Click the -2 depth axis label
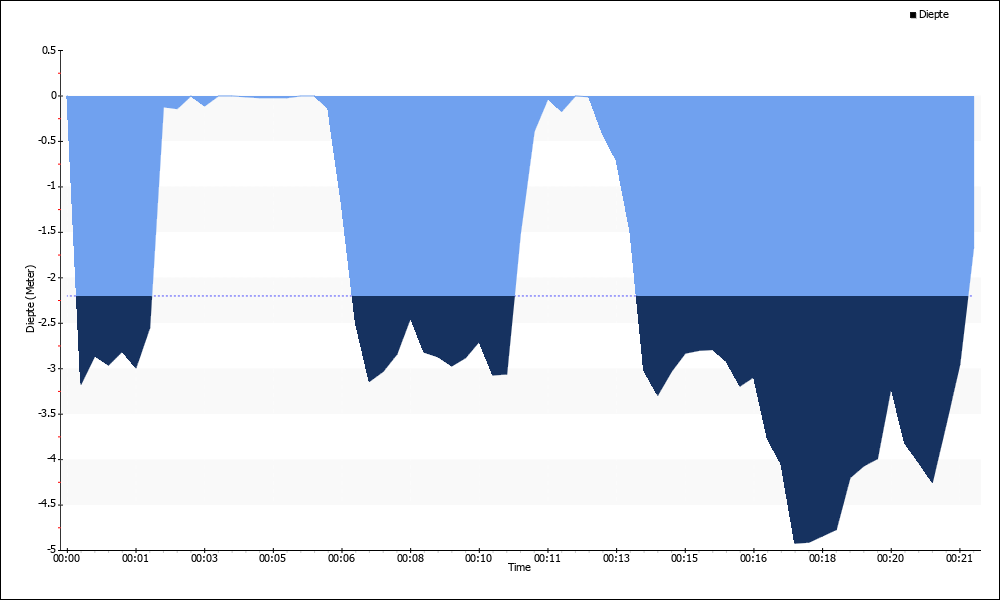The height and width of the screenshot is (600, 1000). 51,277
